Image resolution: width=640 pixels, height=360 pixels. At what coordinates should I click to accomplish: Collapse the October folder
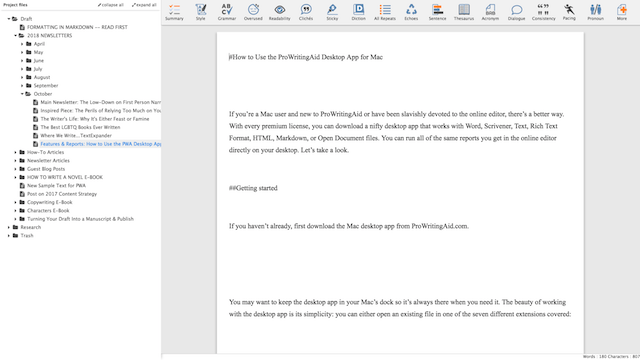[22, 94]
